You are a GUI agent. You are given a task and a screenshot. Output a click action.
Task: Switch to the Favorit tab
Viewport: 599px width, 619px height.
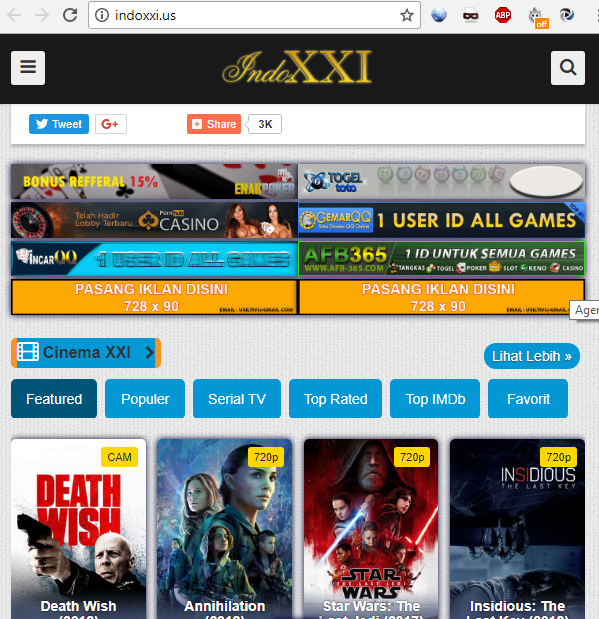click(x=528, y=399)
